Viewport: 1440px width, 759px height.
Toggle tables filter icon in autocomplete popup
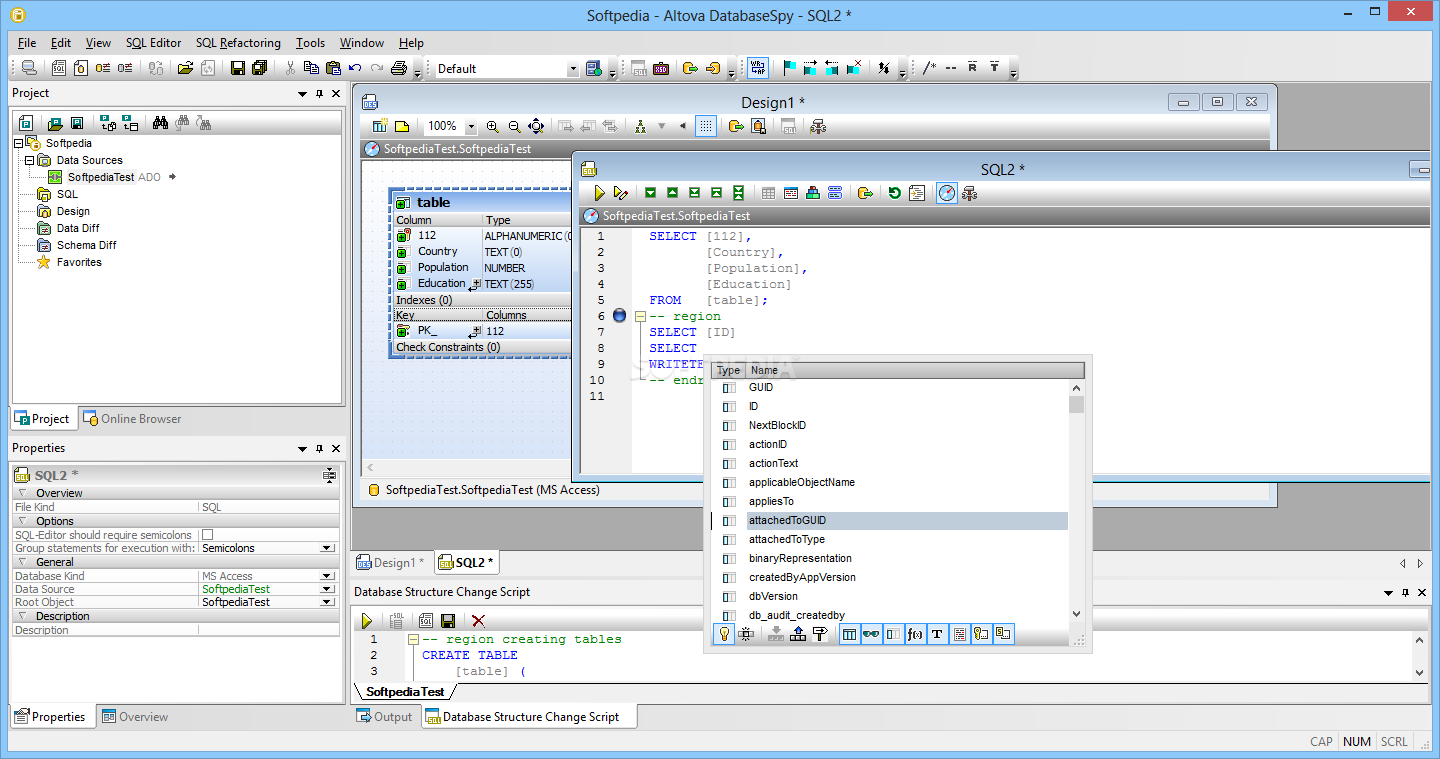point(849,634)
